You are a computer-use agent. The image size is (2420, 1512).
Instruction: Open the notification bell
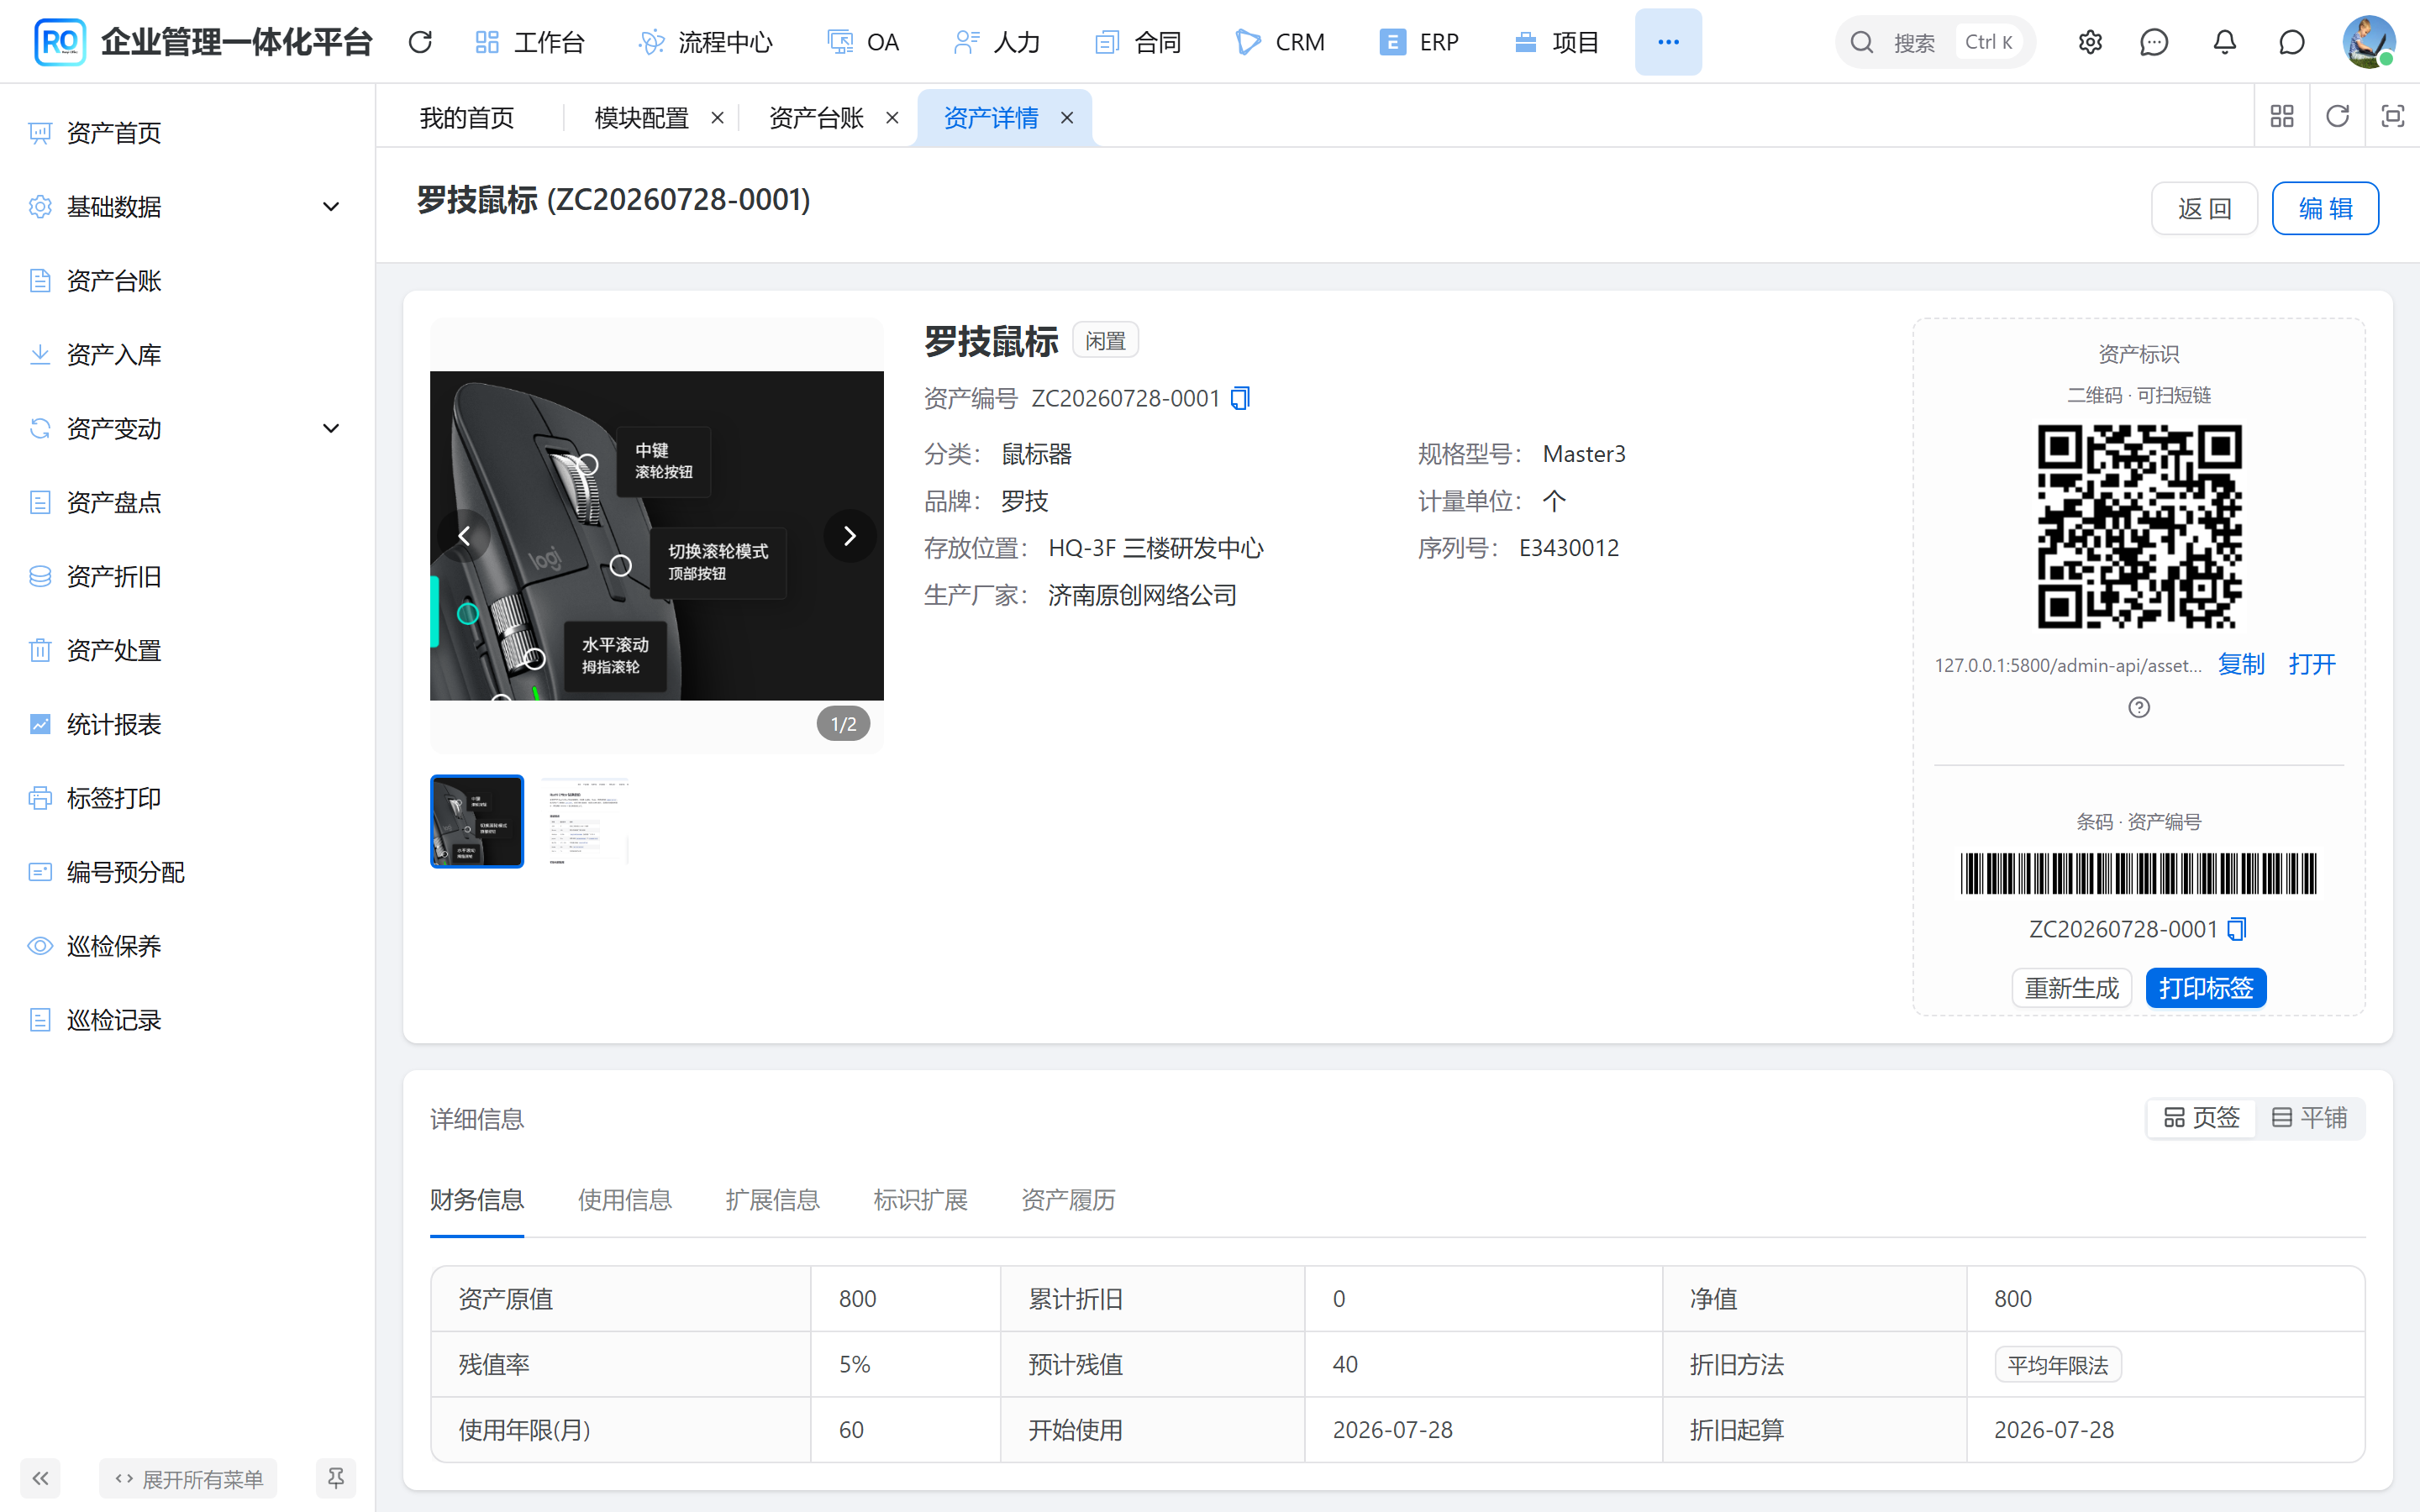[x=2224, y=42]
